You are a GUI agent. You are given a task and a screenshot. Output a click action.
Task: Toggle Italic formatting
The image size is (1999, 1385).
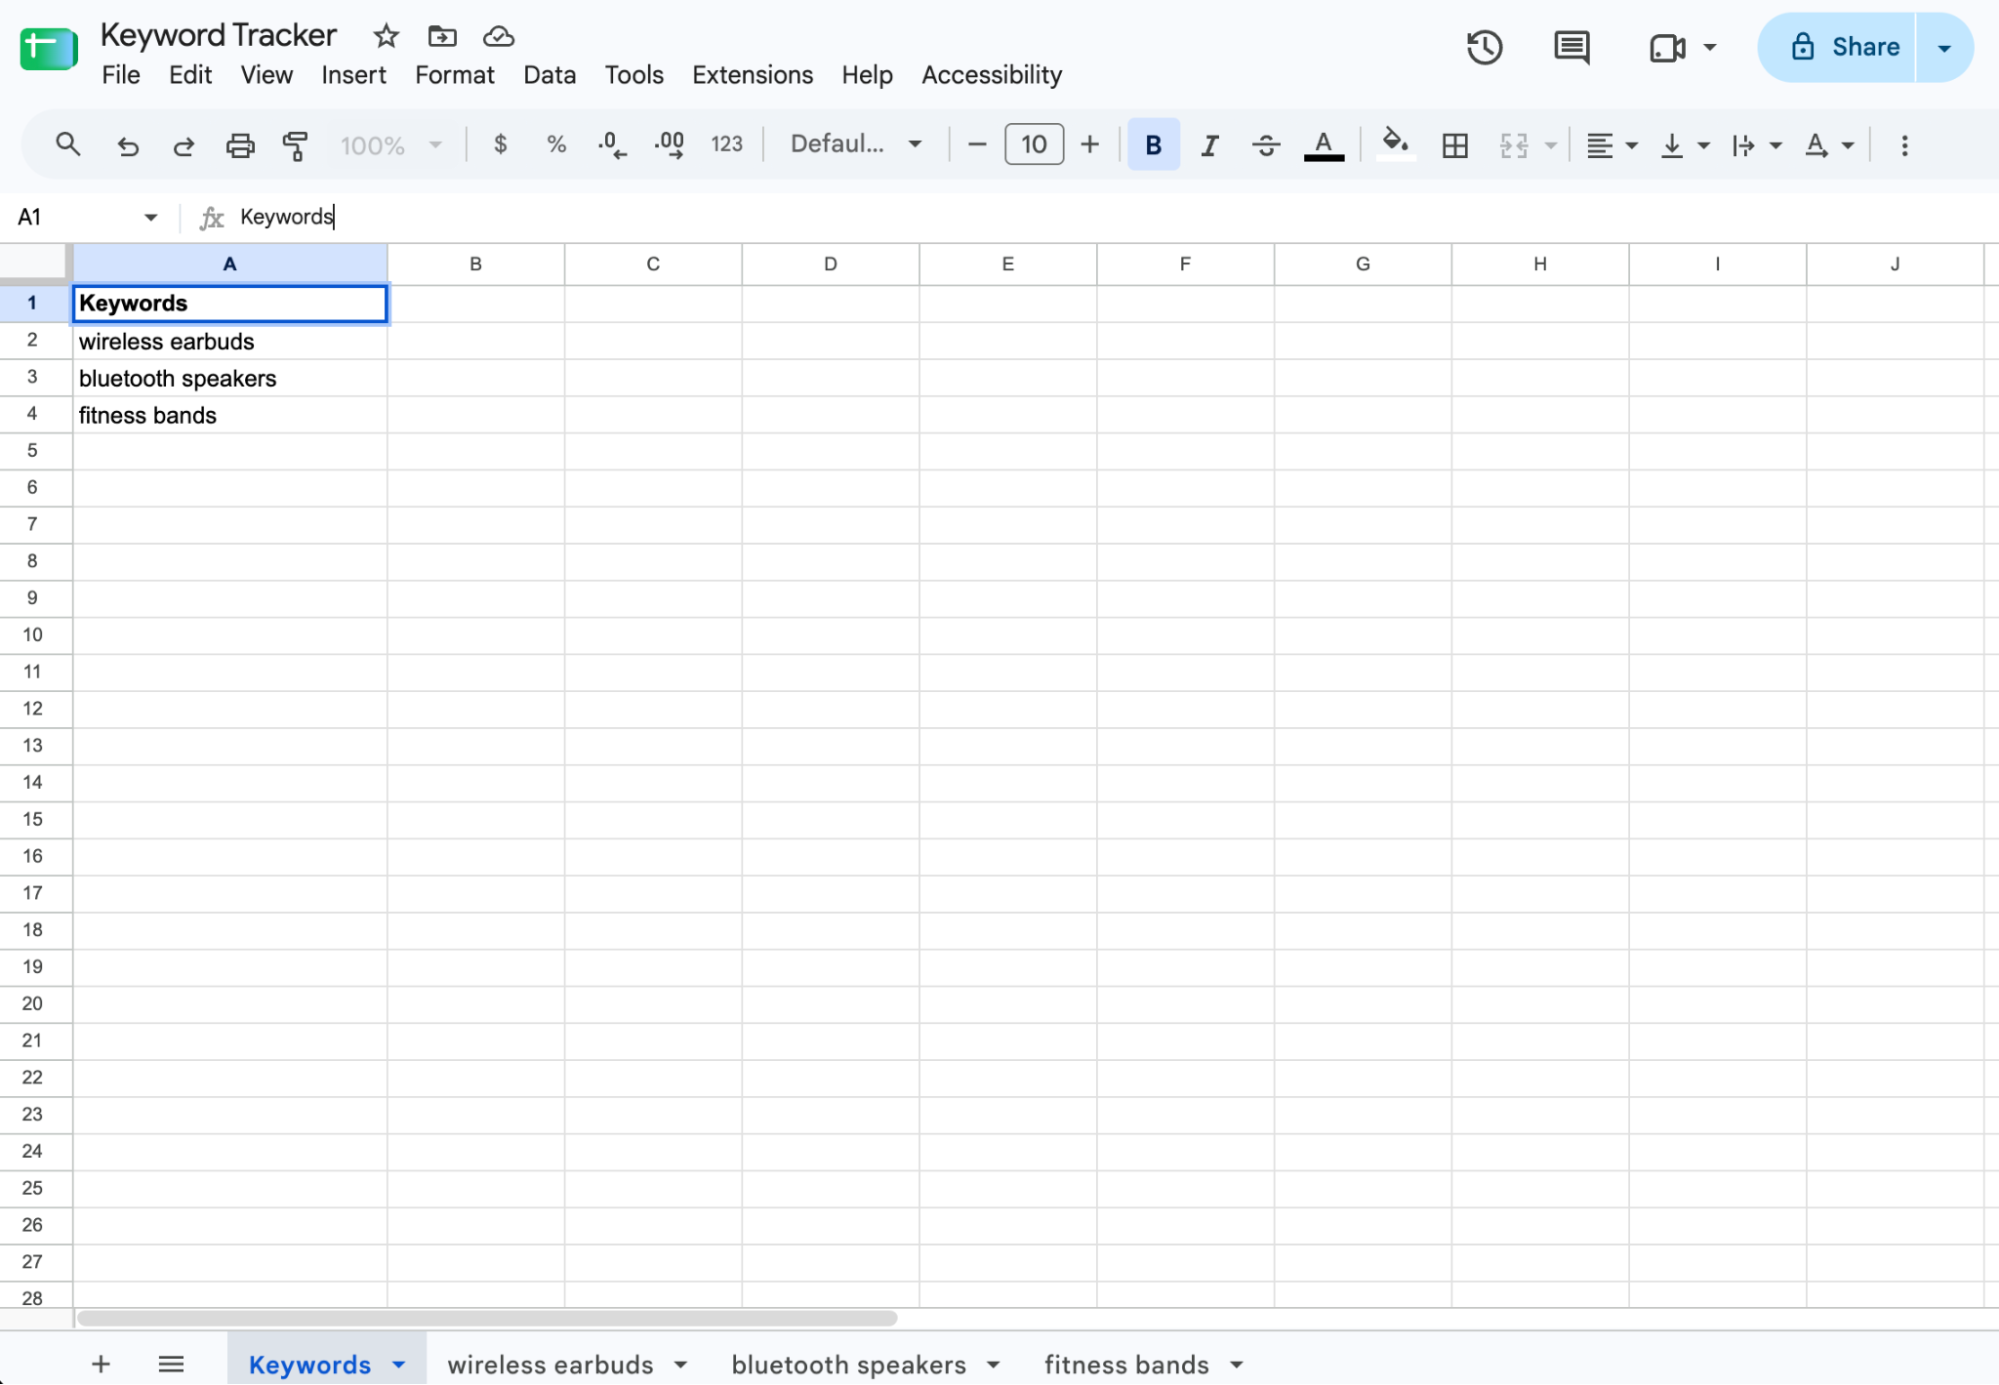click(1209, 146)
